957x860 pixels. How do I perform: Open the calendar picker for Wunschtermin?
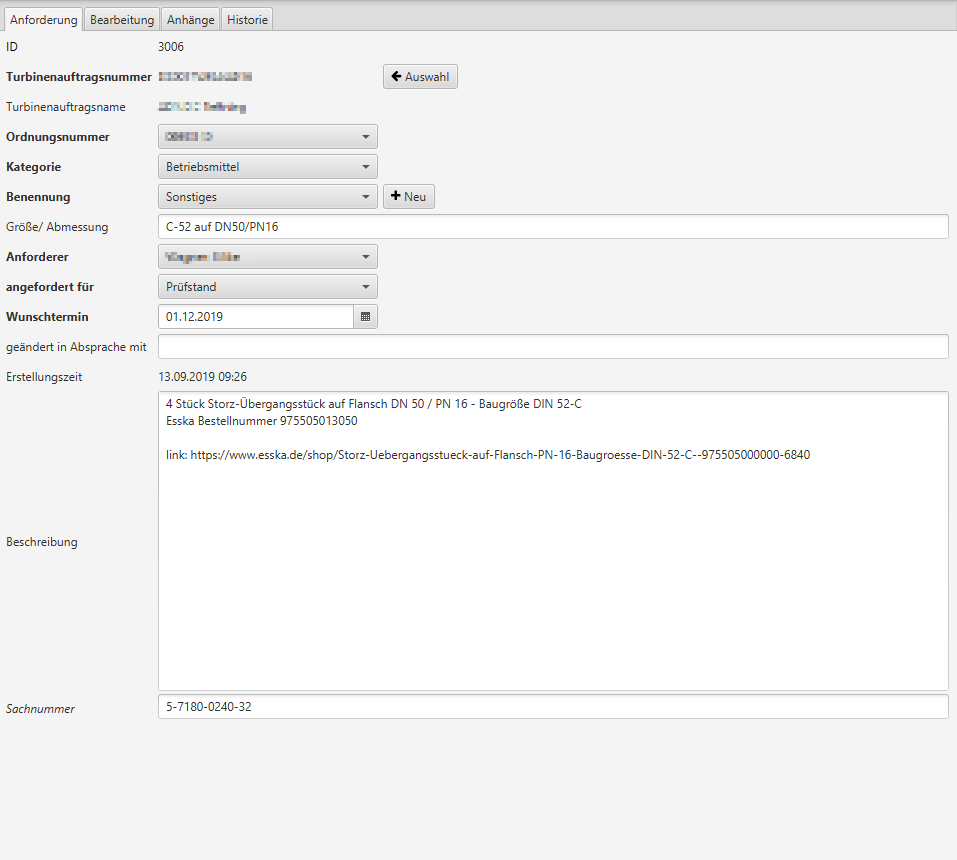click(x=365, y=317)
